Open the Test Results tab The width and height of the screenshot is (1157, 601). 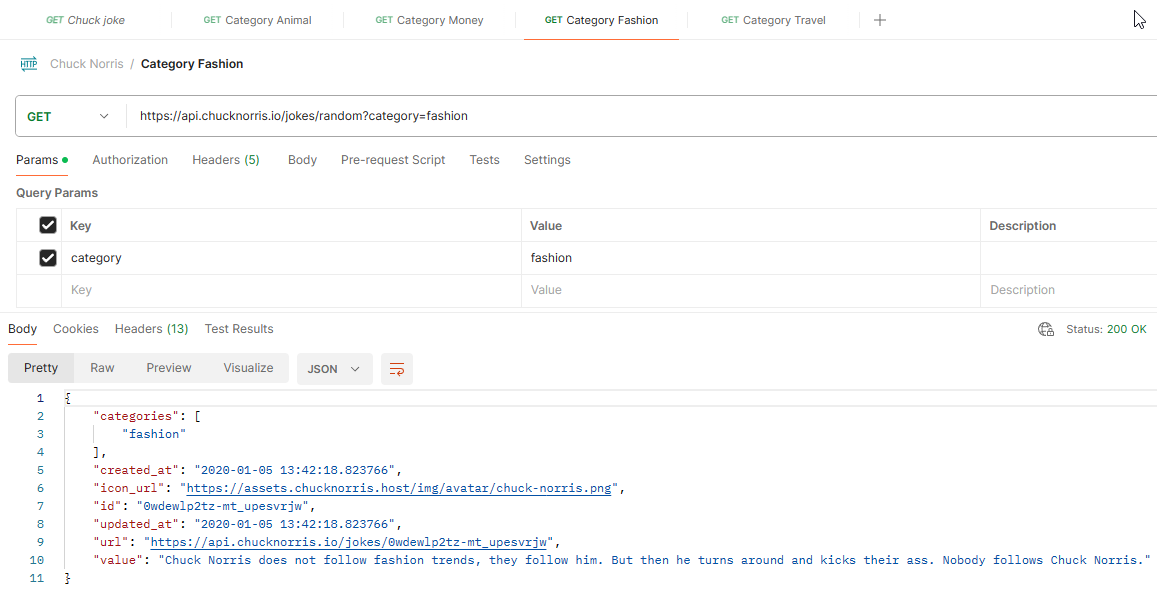(238, 329)
